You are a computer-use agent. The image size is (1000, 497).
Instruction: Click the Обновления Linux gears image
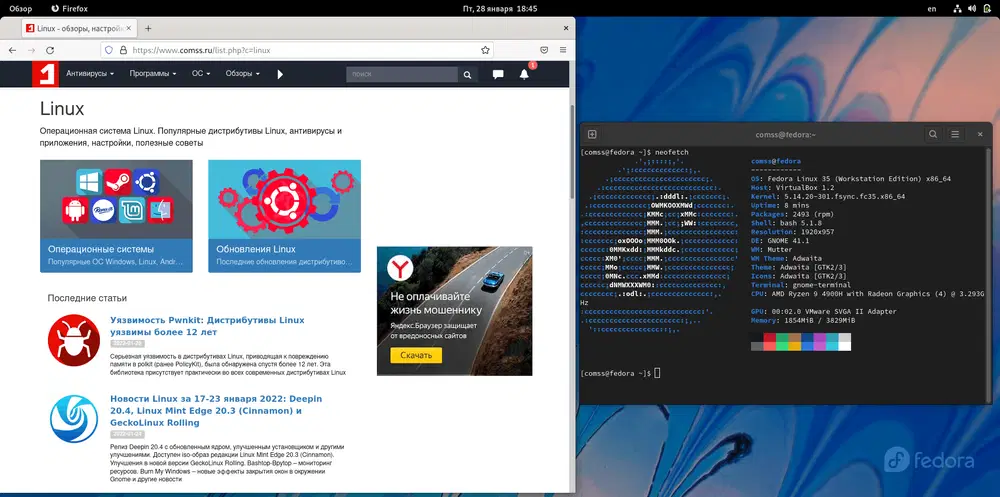(x=284, y=199)
